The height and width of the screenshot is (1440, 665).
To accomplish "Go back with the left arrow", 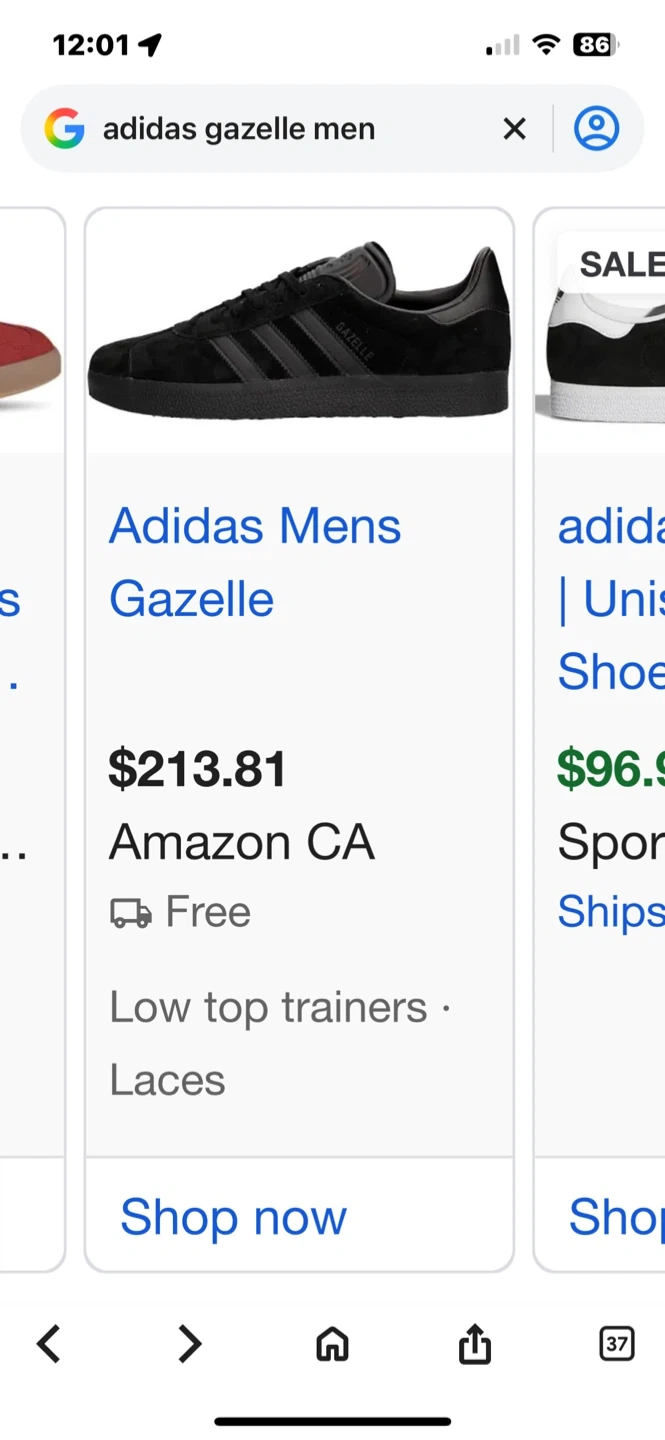I will pos(49,1344).
